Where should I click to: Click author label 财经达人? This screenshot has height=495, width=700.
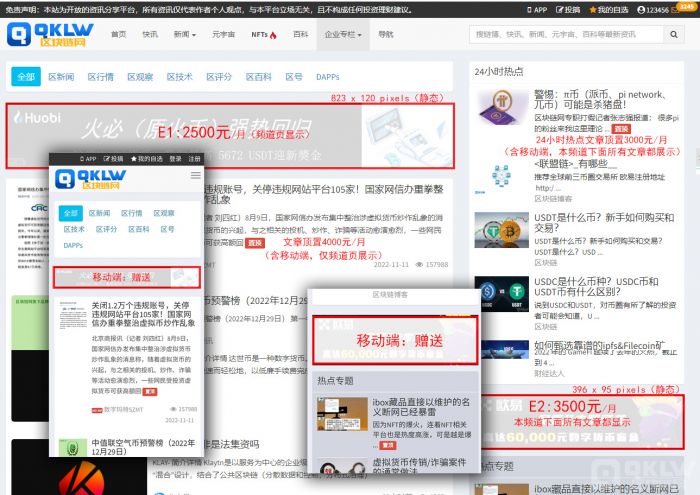pos(549,373)
